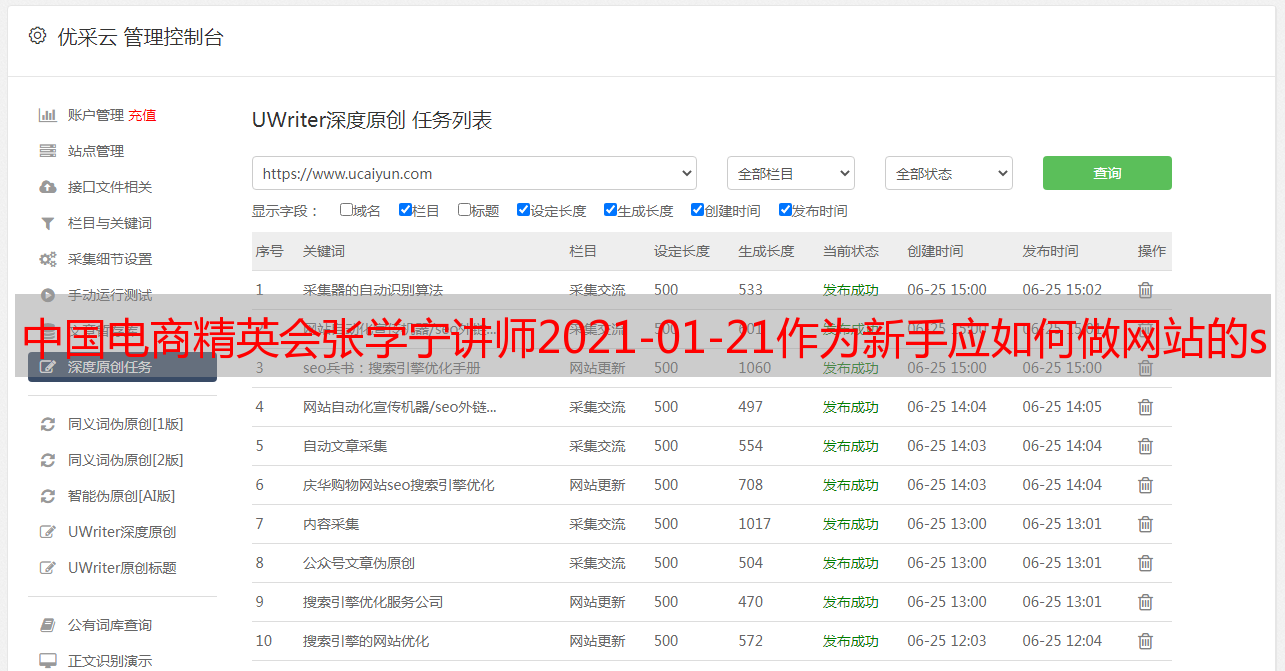Open the 全部栏目 dropdown
The image size is (1285, 671).
click(790, 173)
